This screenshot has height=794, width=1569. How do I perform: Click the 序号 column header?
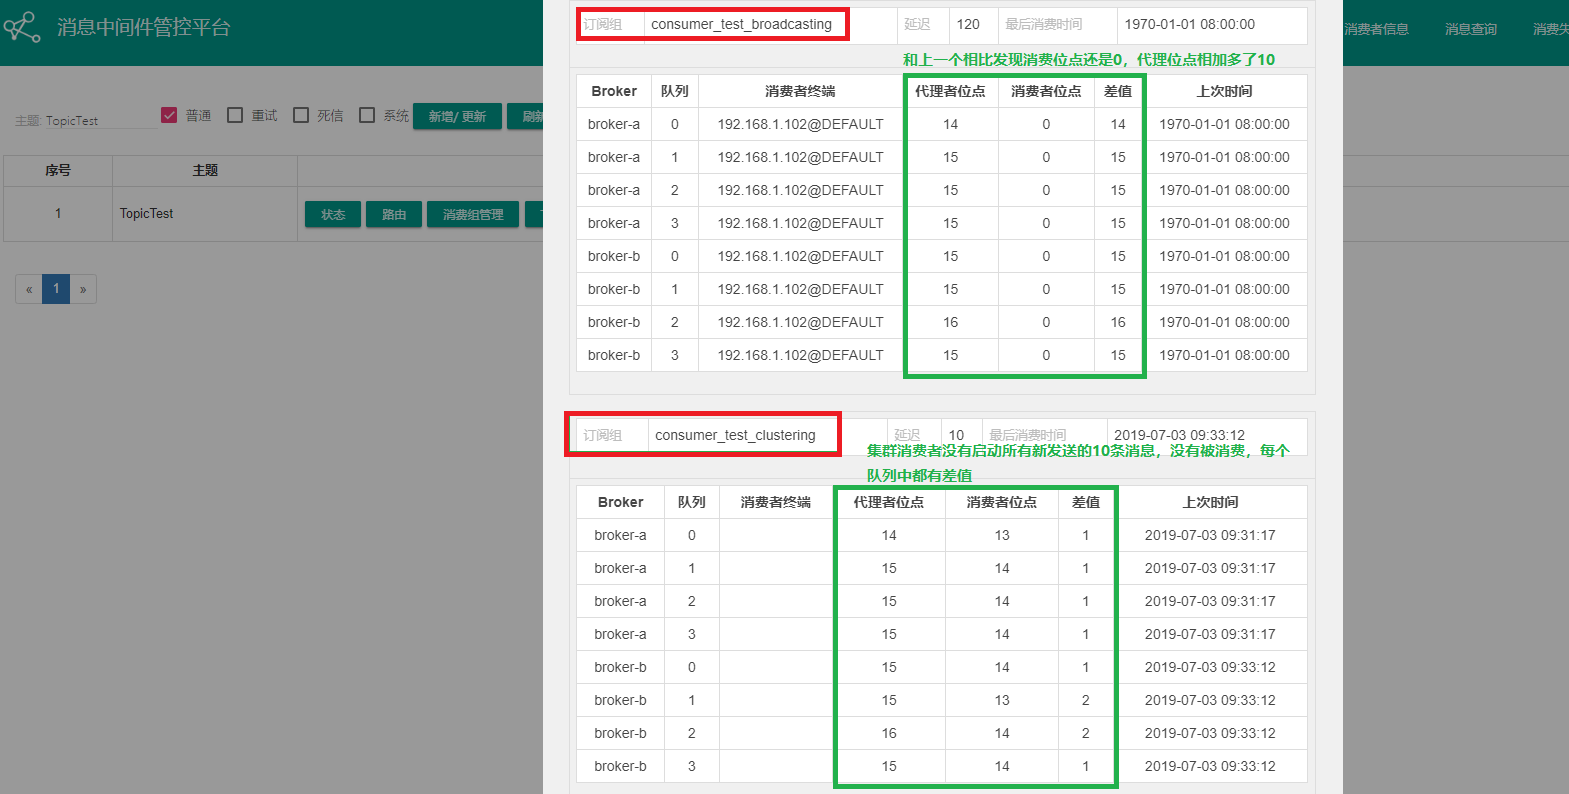[58, 171]
